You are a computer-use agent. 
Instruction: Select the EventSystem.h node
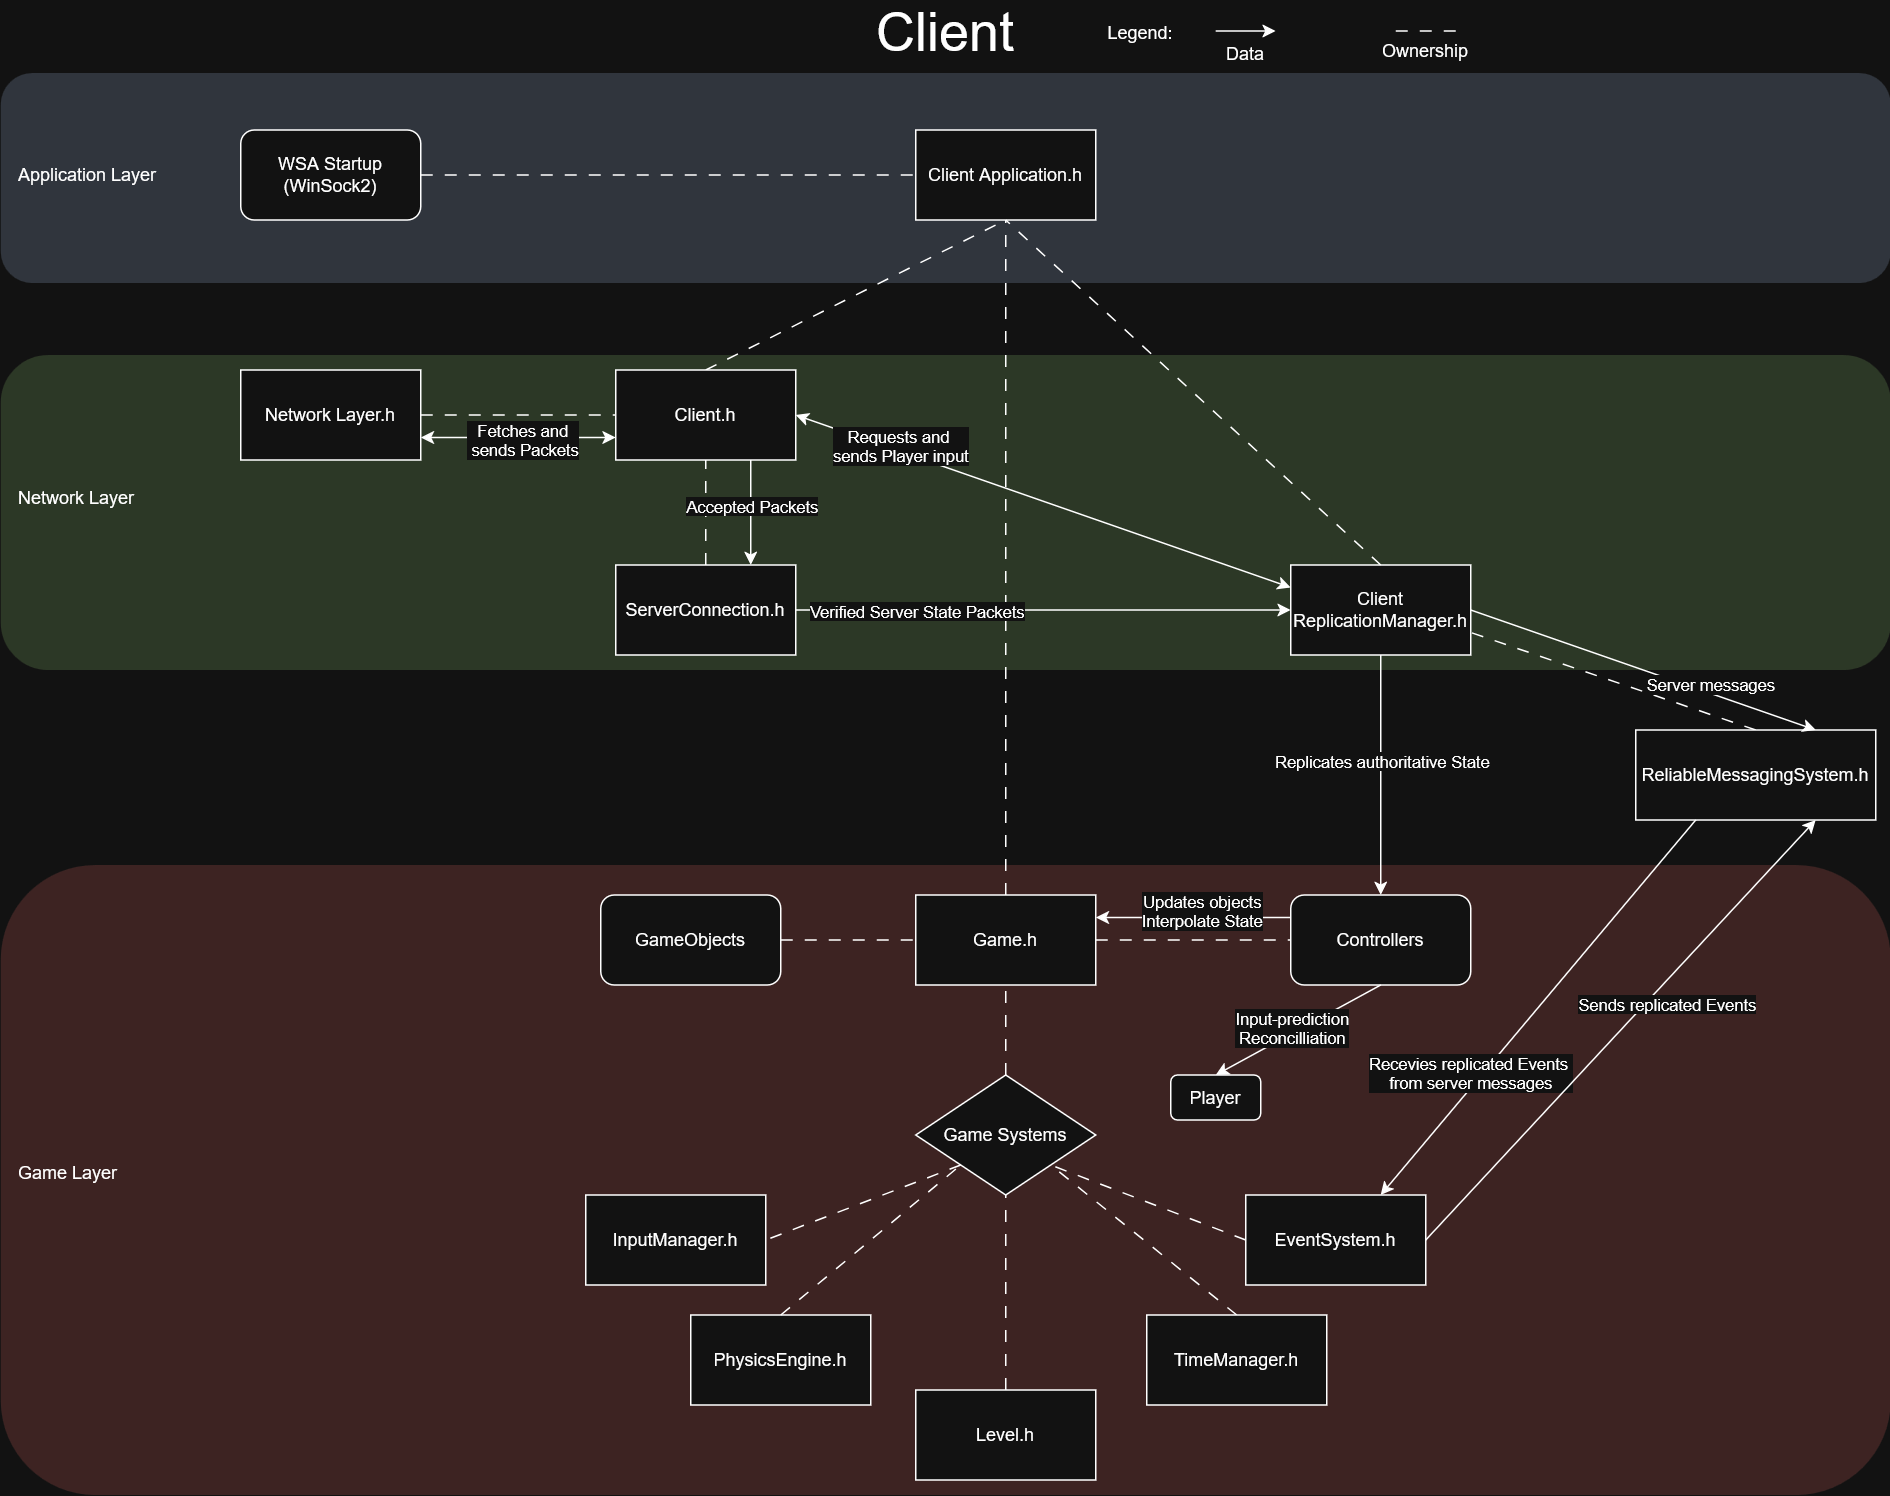point(1335,1240)
